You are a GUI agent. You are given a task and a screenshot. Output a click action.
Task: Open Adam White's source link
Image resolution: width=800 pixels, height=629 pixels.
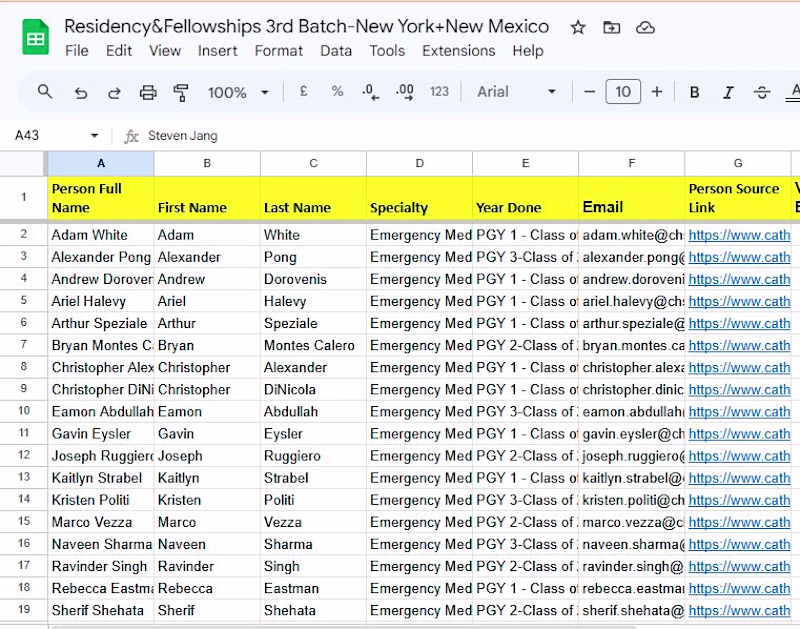click(739, 235)
